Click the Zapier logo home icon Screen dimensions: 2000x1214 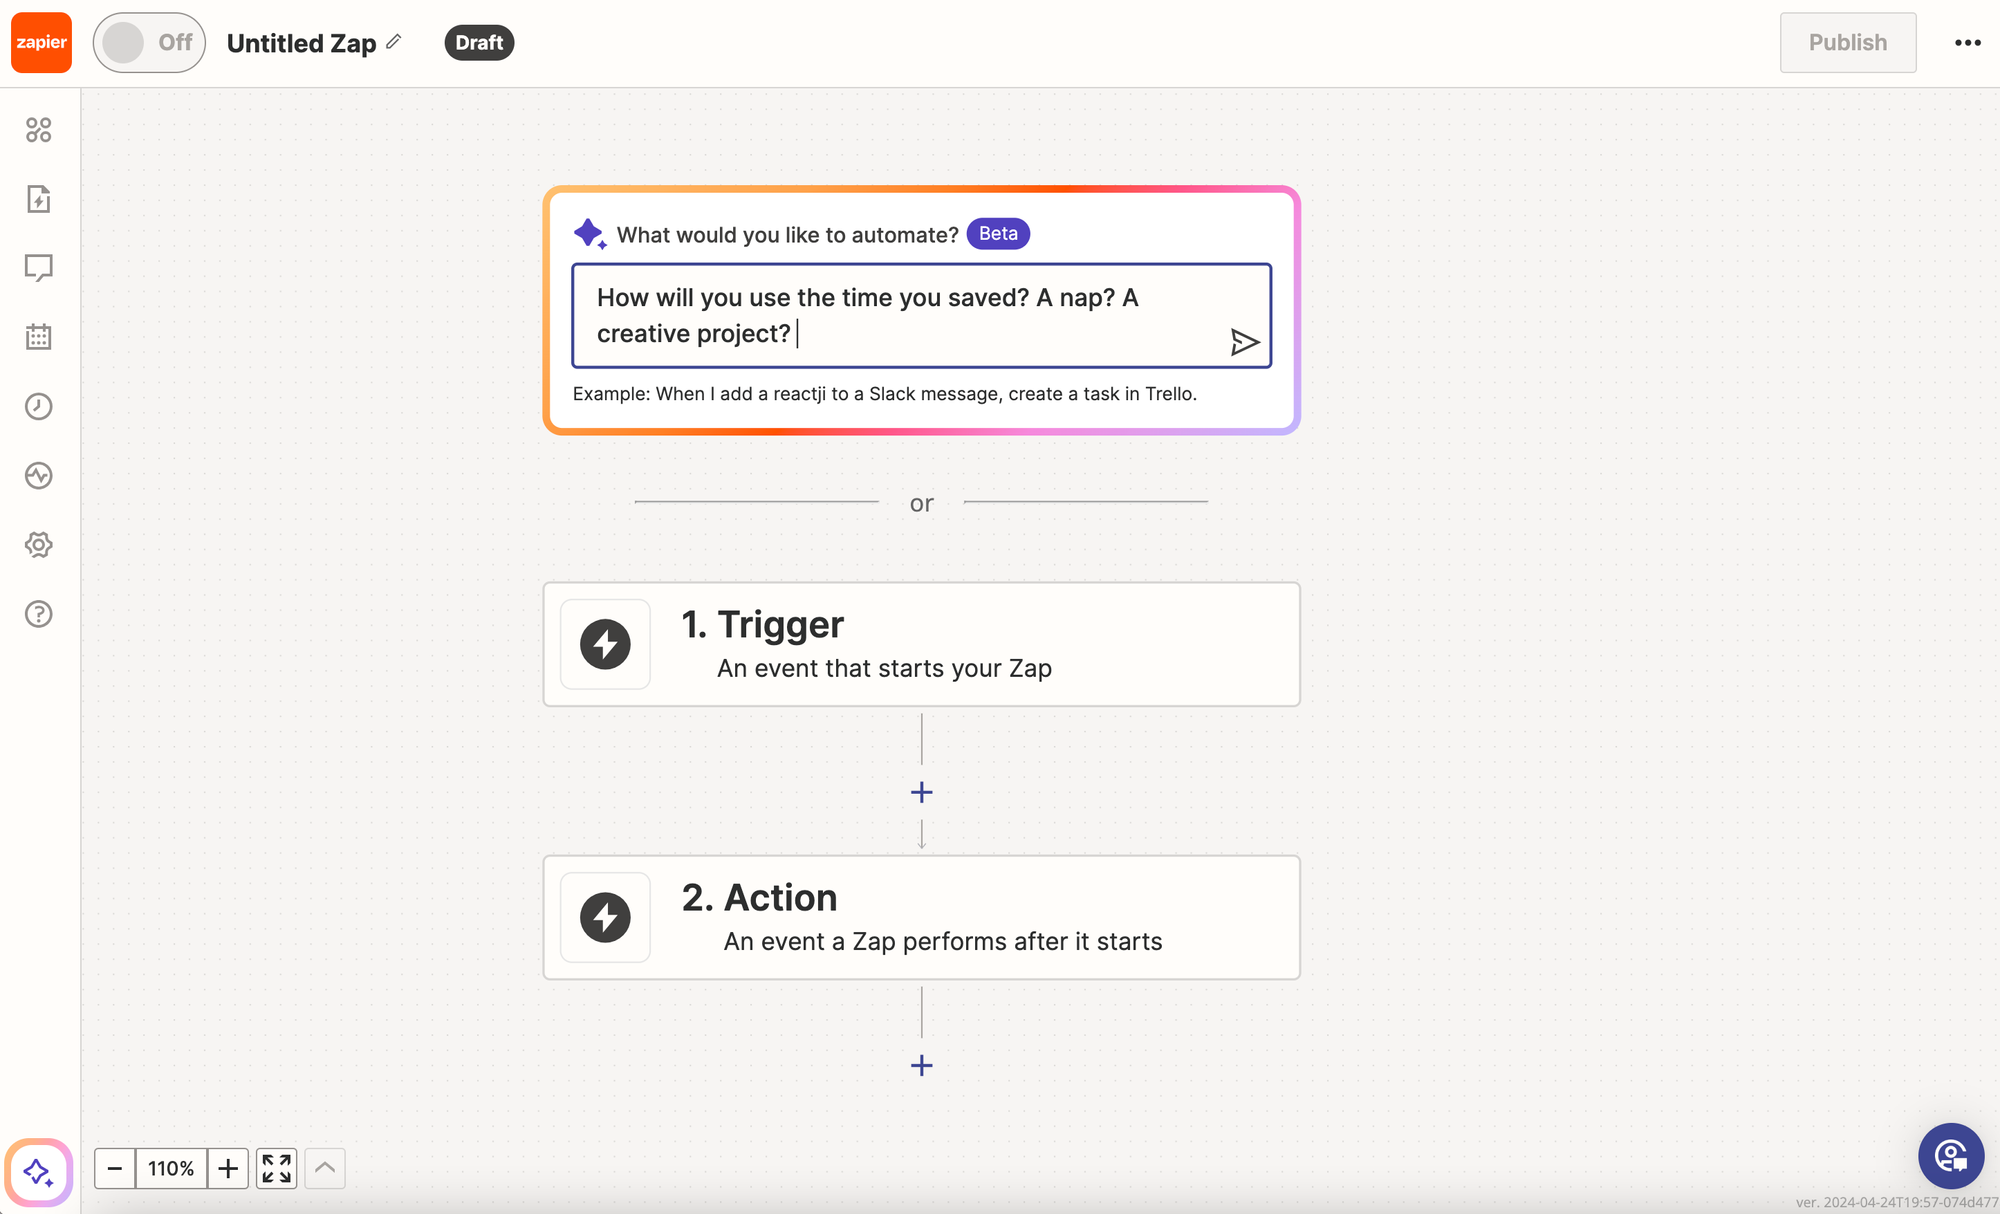tap(41, 42)
